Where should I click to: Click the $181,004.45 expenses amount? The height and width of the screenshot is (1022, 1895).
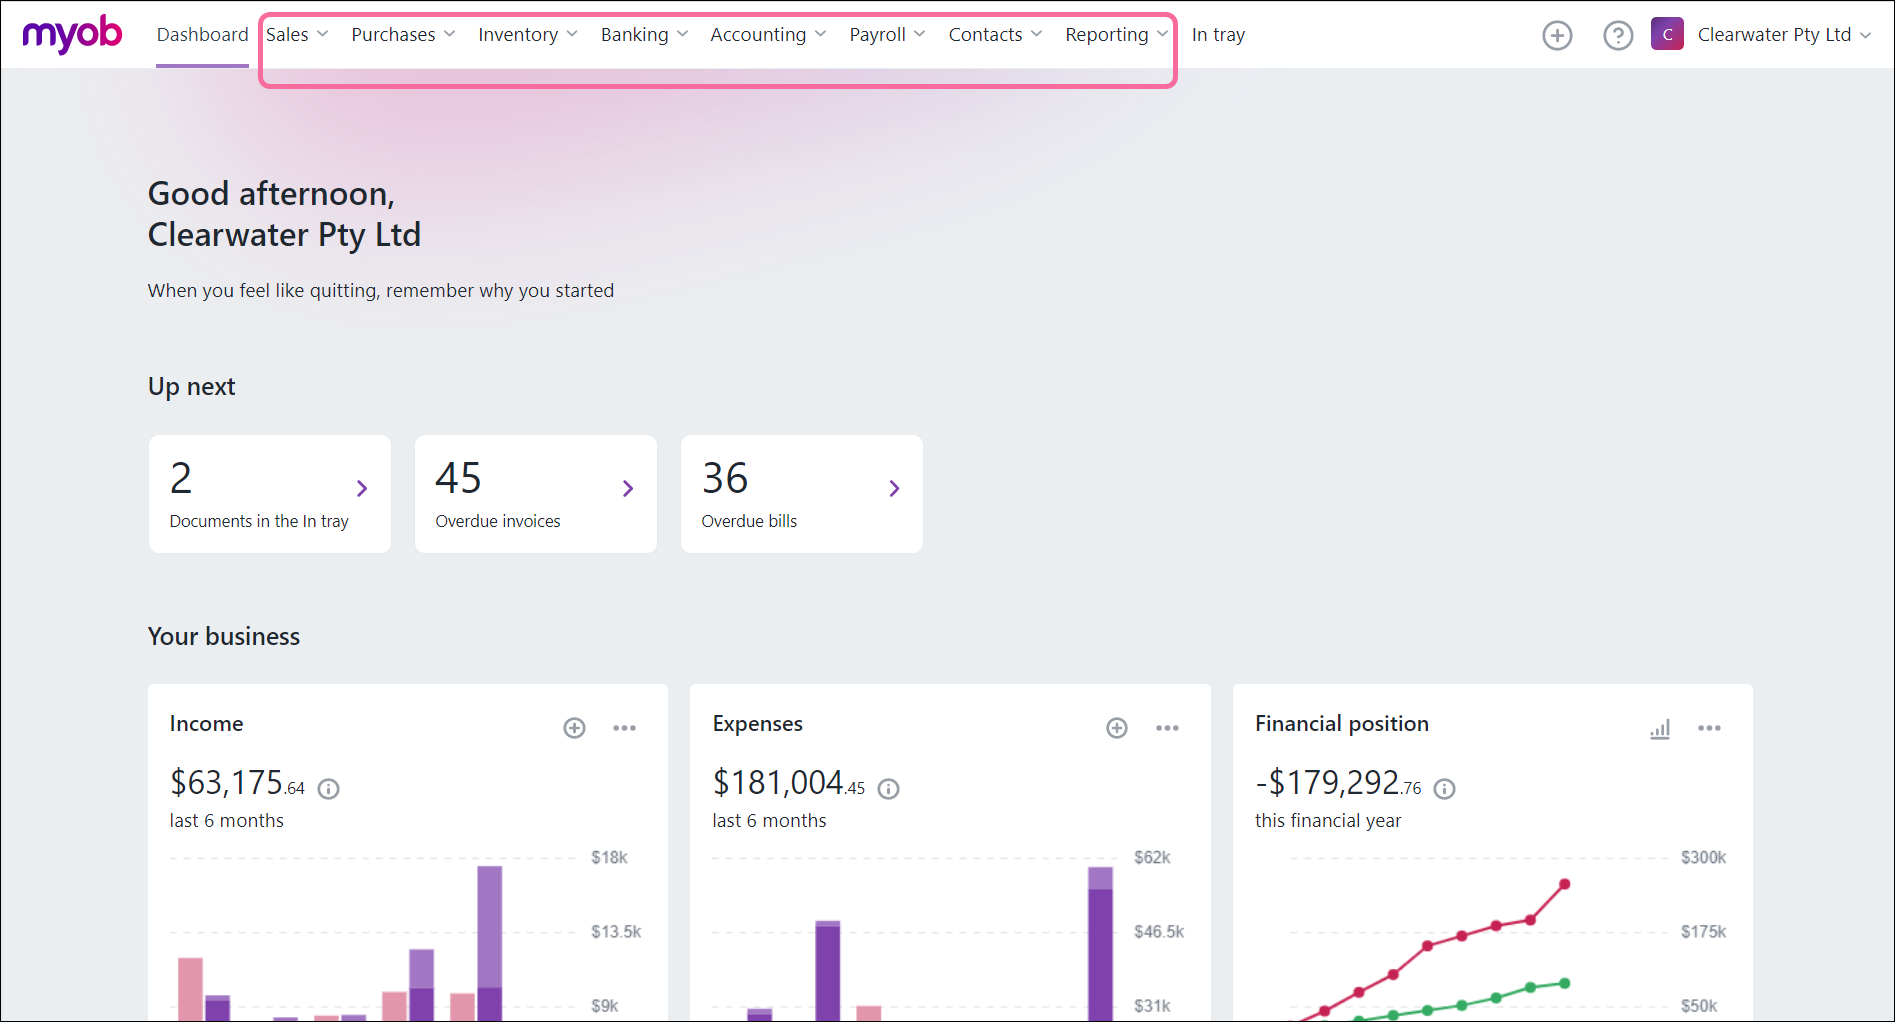pyautogui.click(x=788, y=783)
